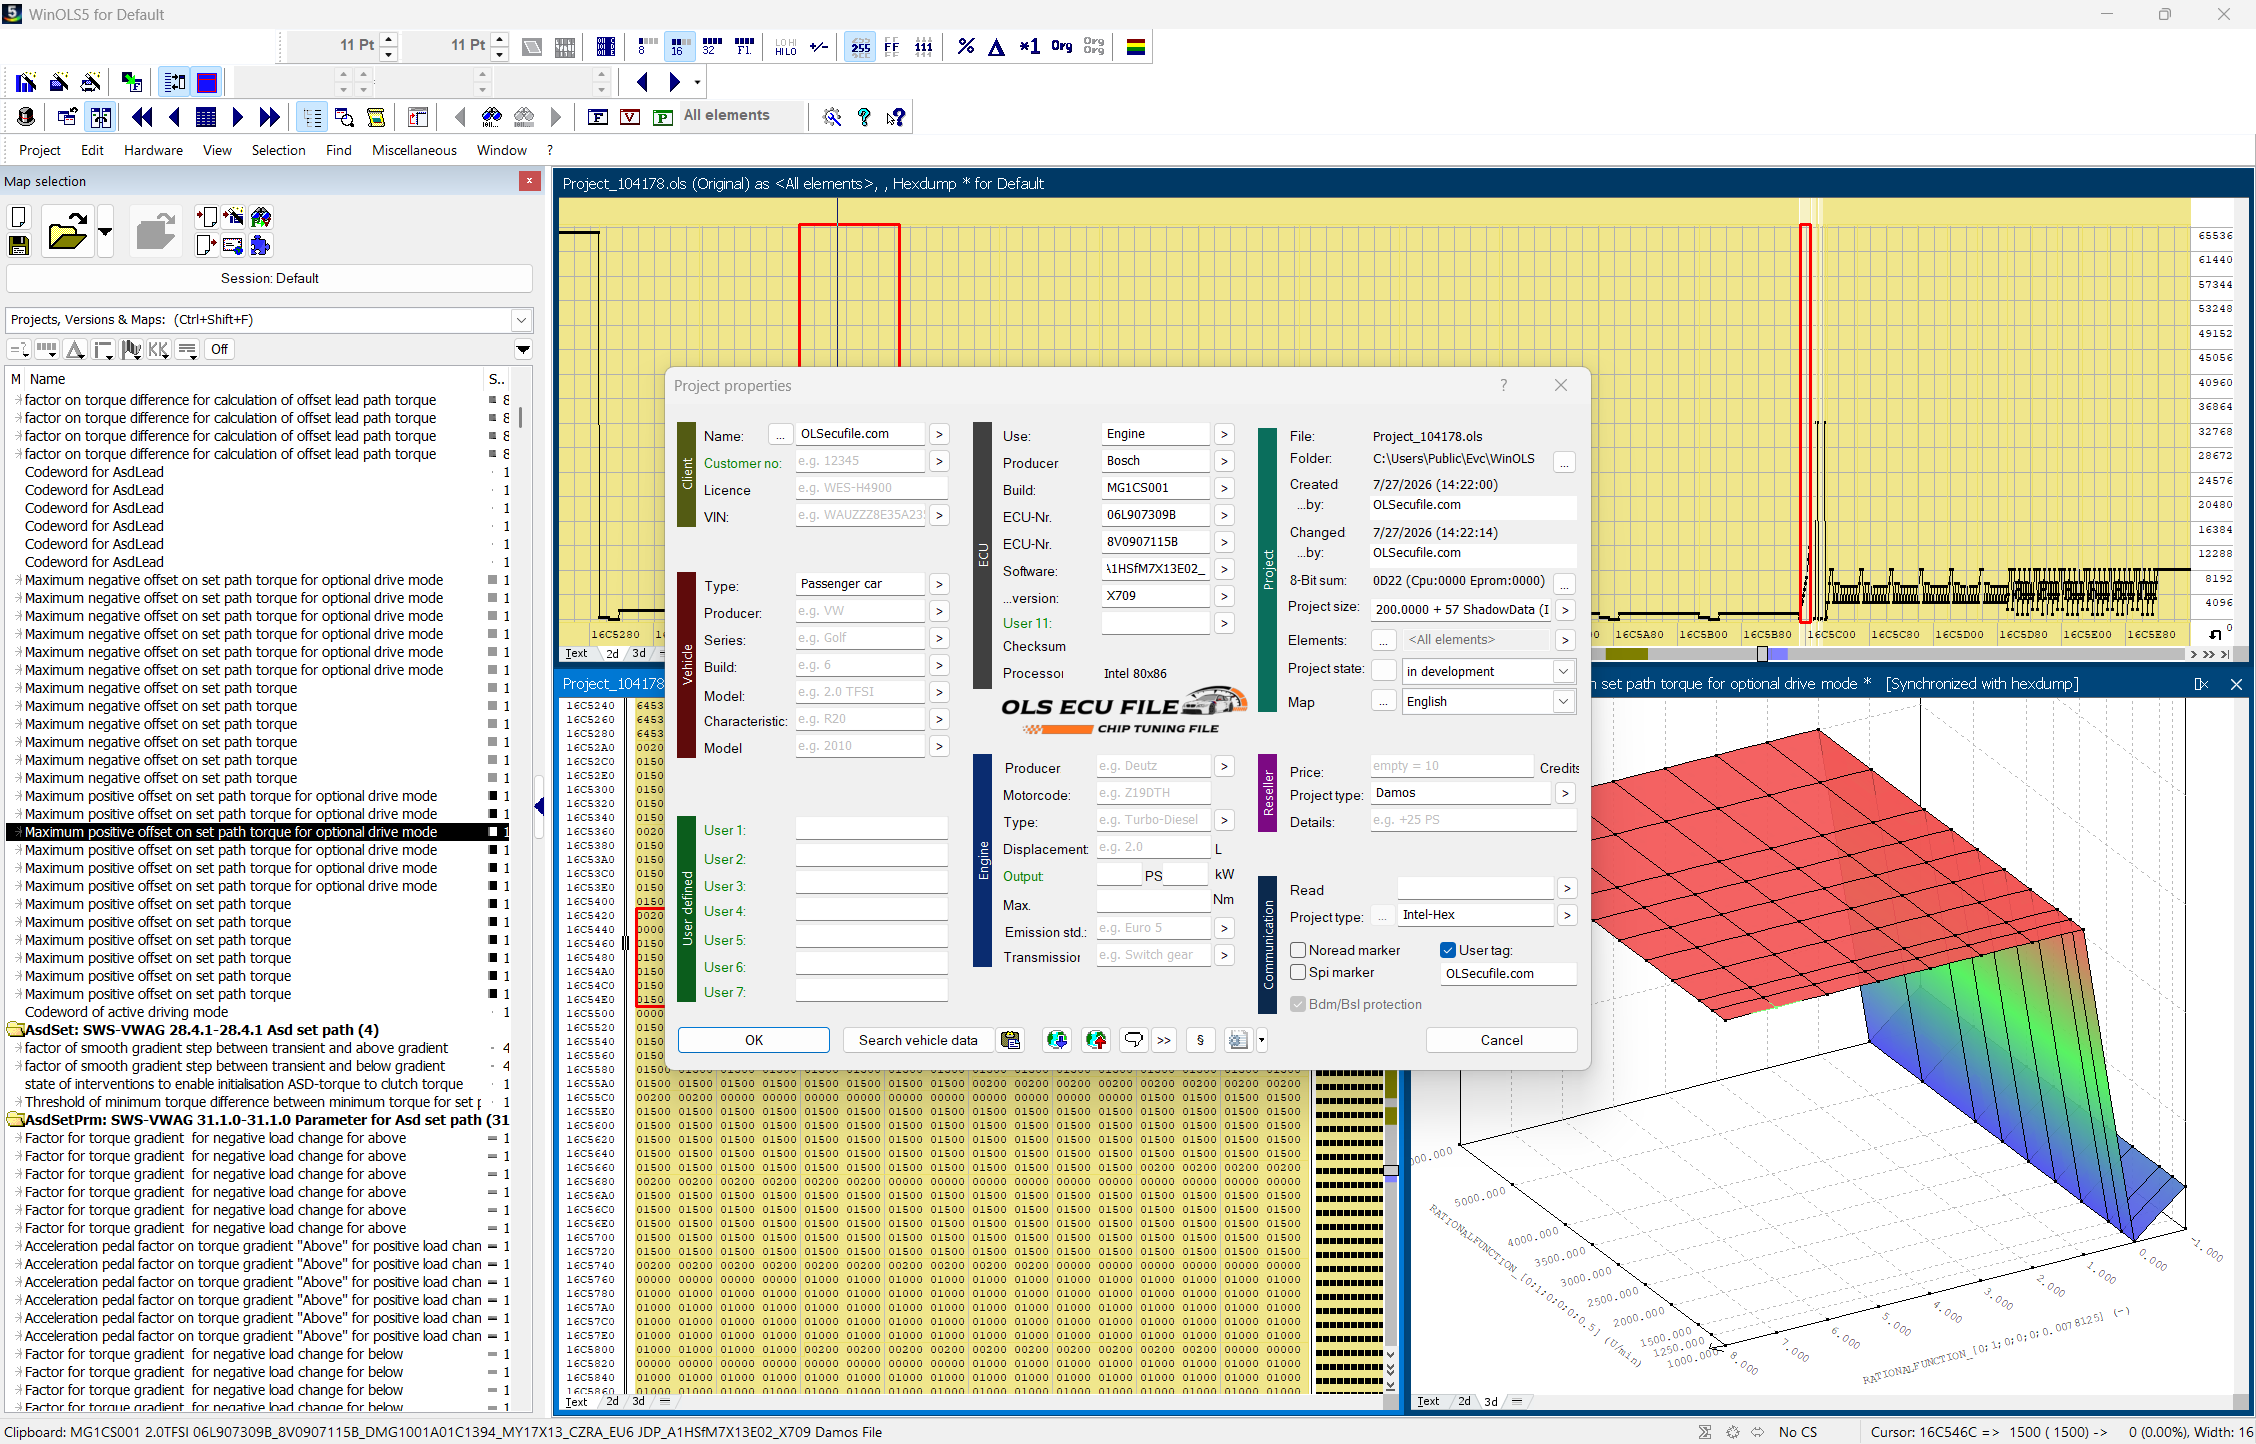Viewport: 2256px width, 1444px height.
Task: Click the 8-bit data width icon
Action: coord(647,46)
